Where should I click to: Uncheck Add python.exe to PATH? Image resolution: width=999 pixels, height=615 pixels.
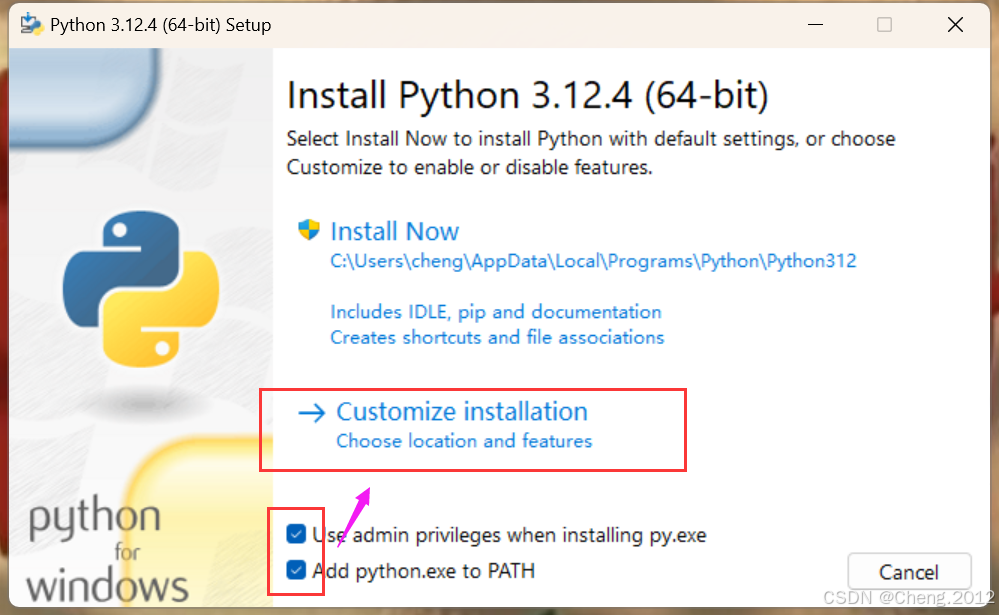coord(296,571)
